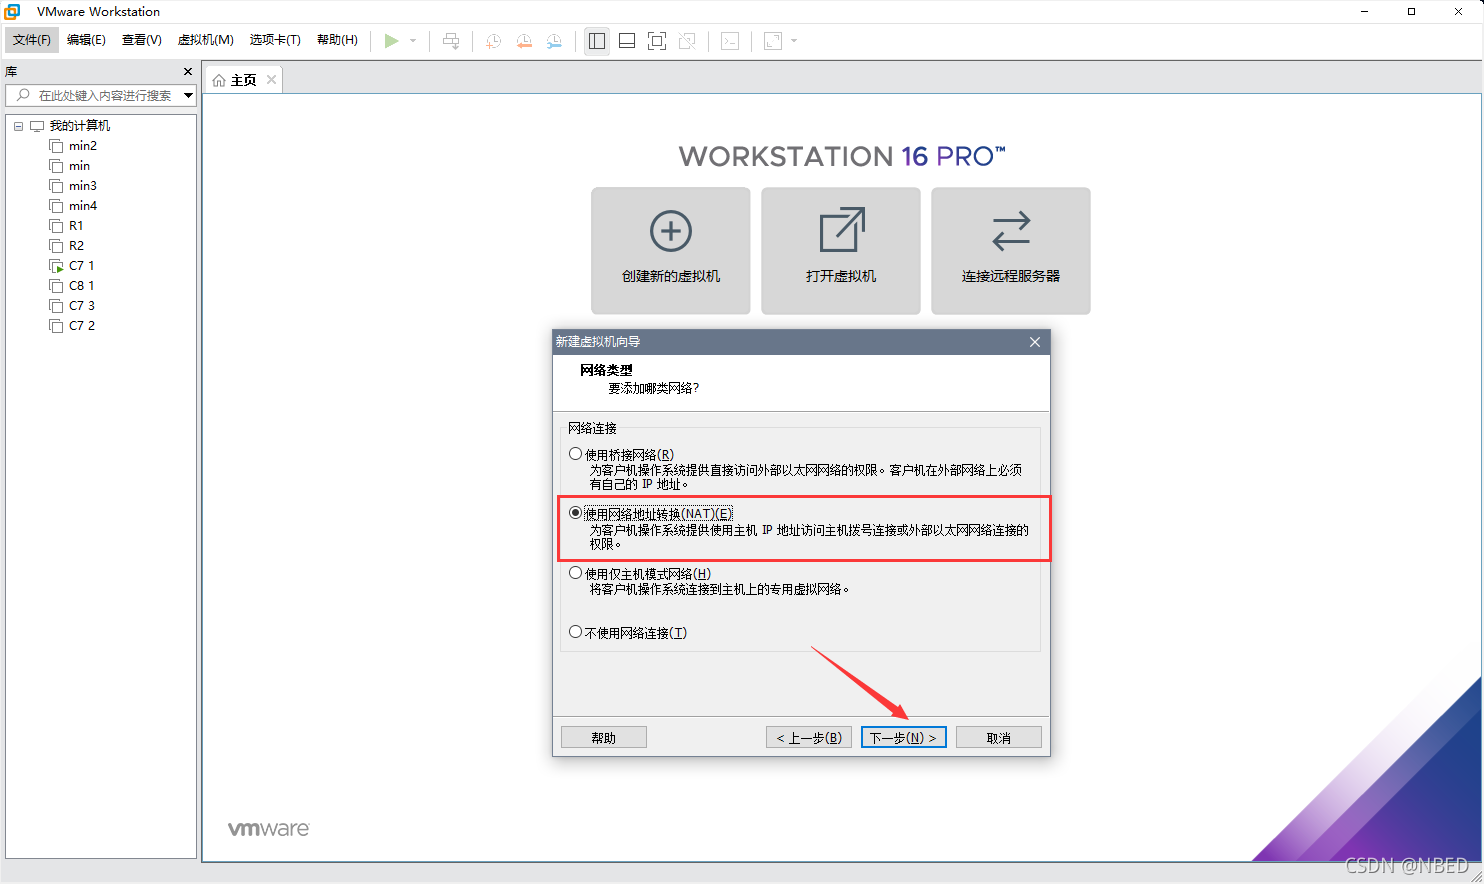Click the full screen mode icon
Image resolution: width=1484 pixels, height=884 pixels.
click(657, 41)
